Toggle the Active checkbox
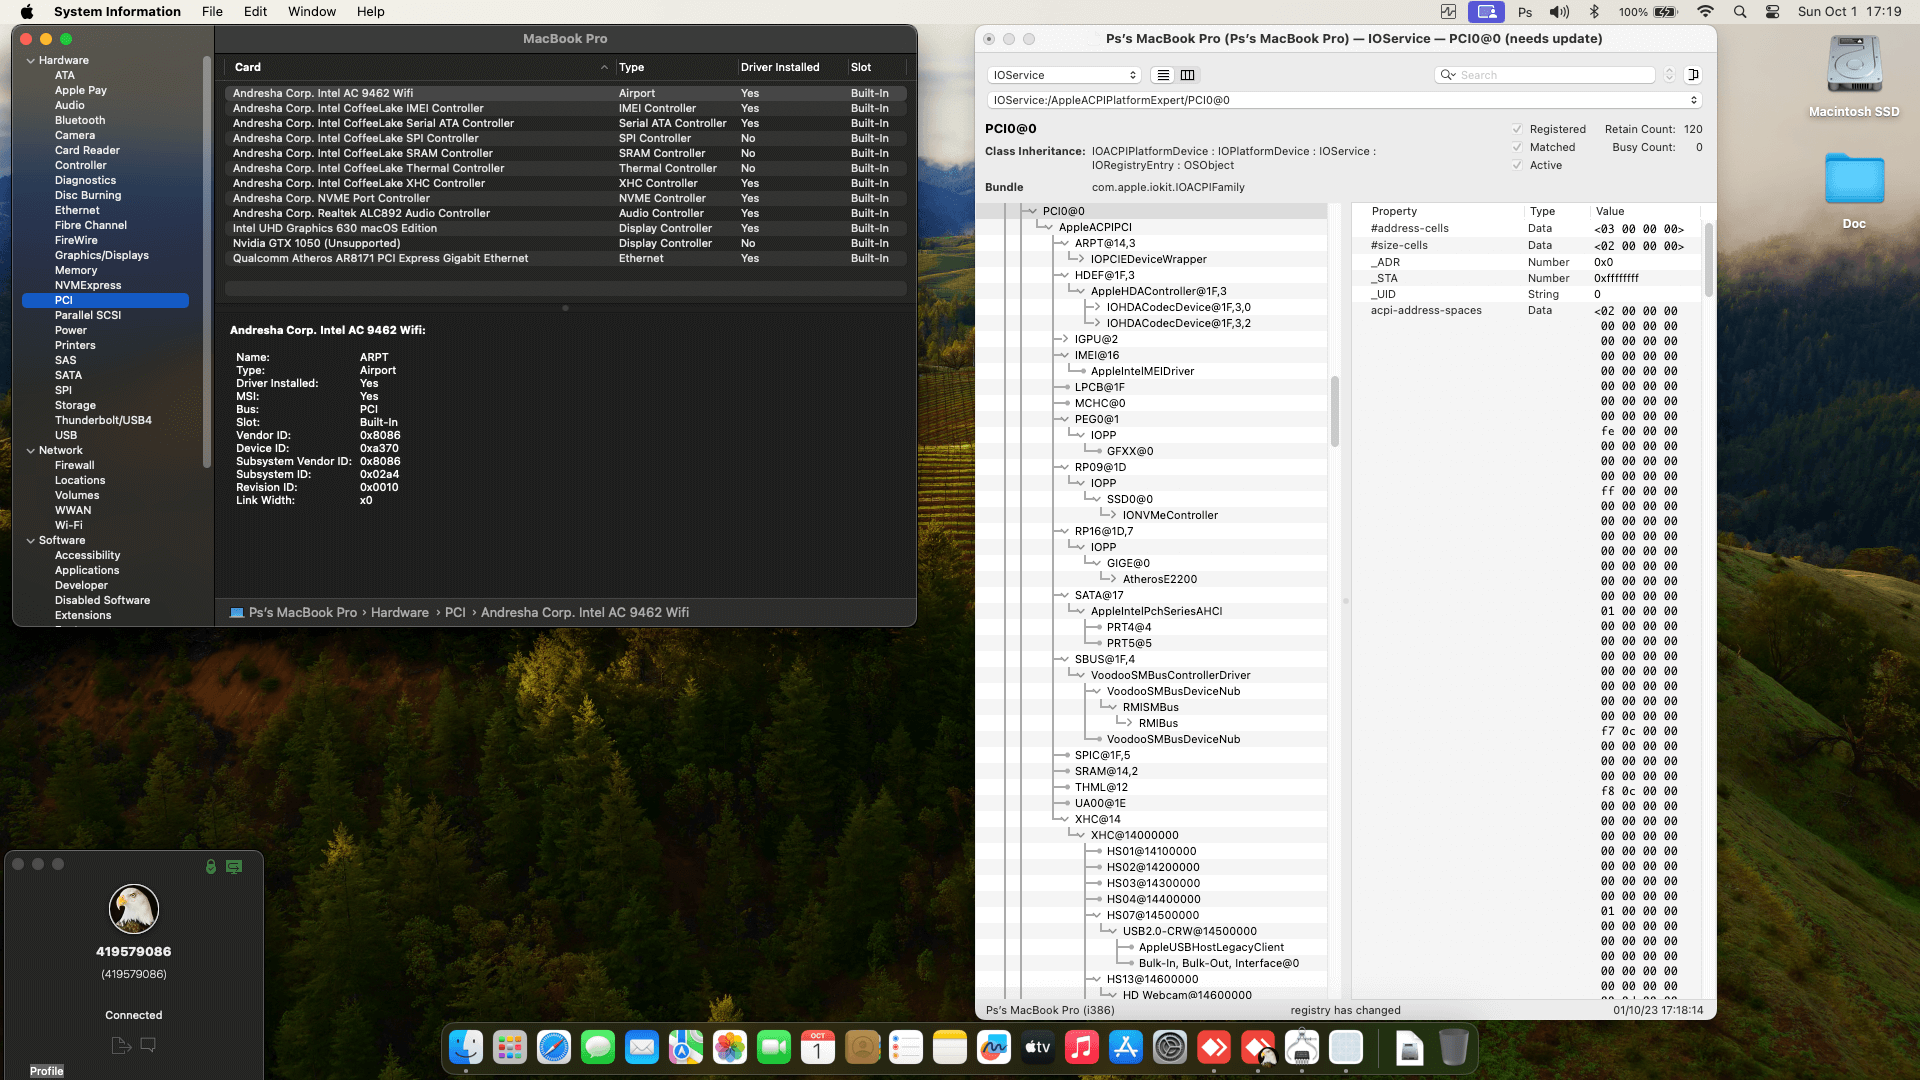Image resolution: width=1920 pixels, height=1080 pixels. [x=1517, y=165]
